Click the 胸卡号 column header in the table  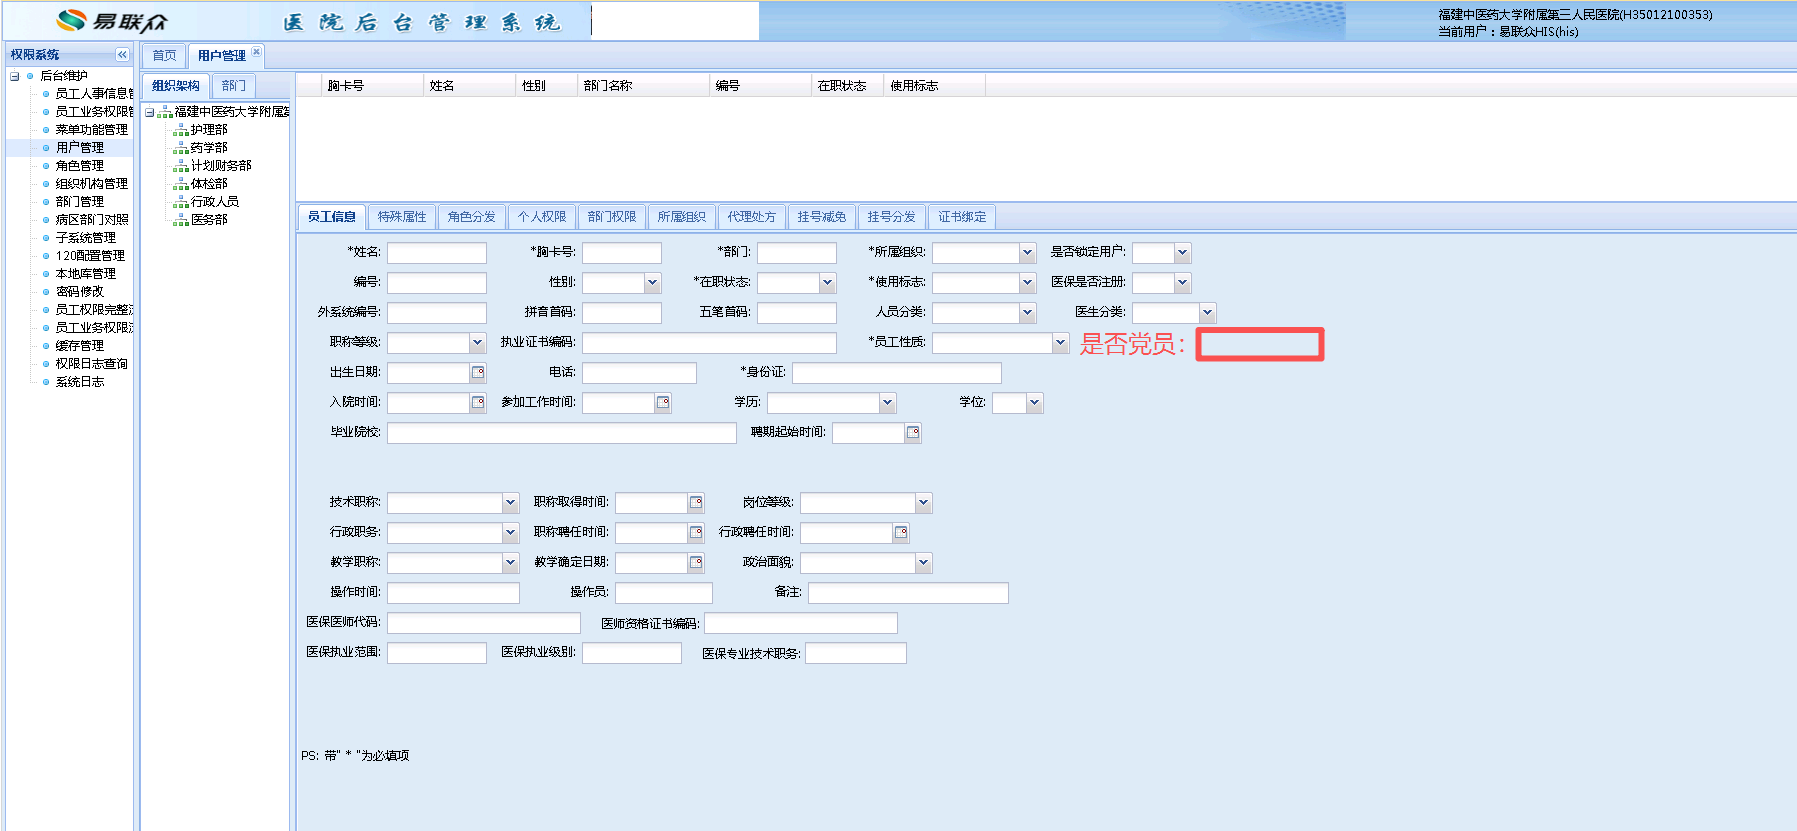(374, 86)
